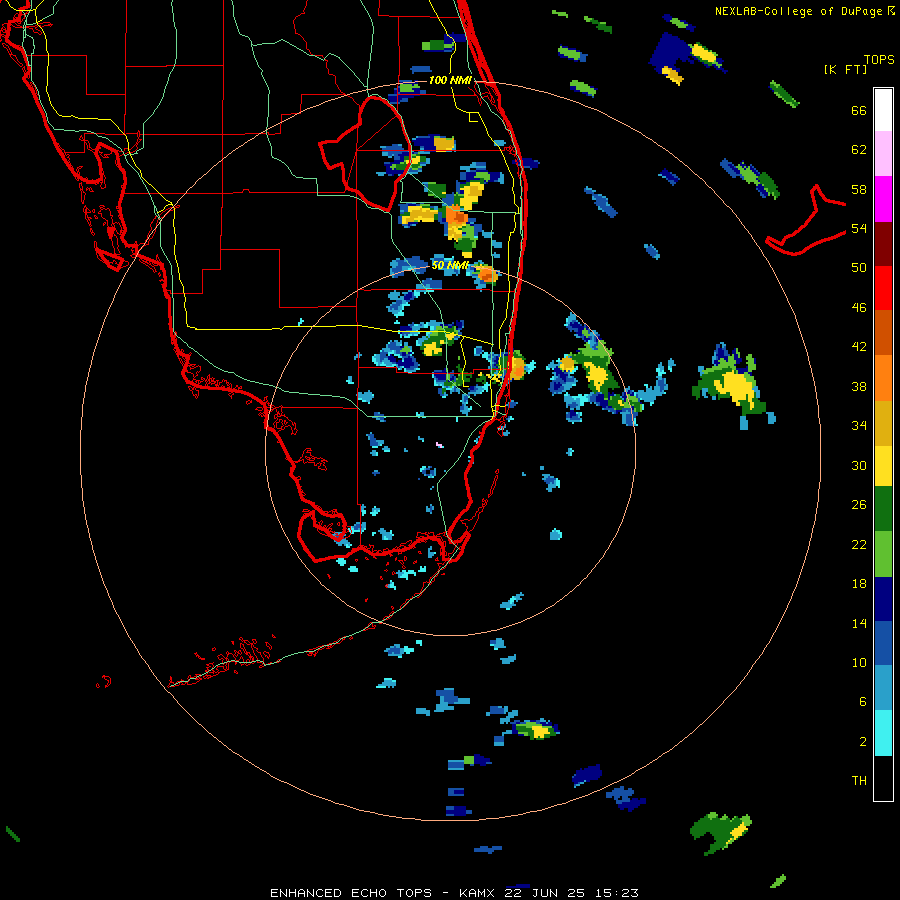Select the white color swatch in the legend
The height and width of the screenshot is (900, 900).
(x=883, y=110)
